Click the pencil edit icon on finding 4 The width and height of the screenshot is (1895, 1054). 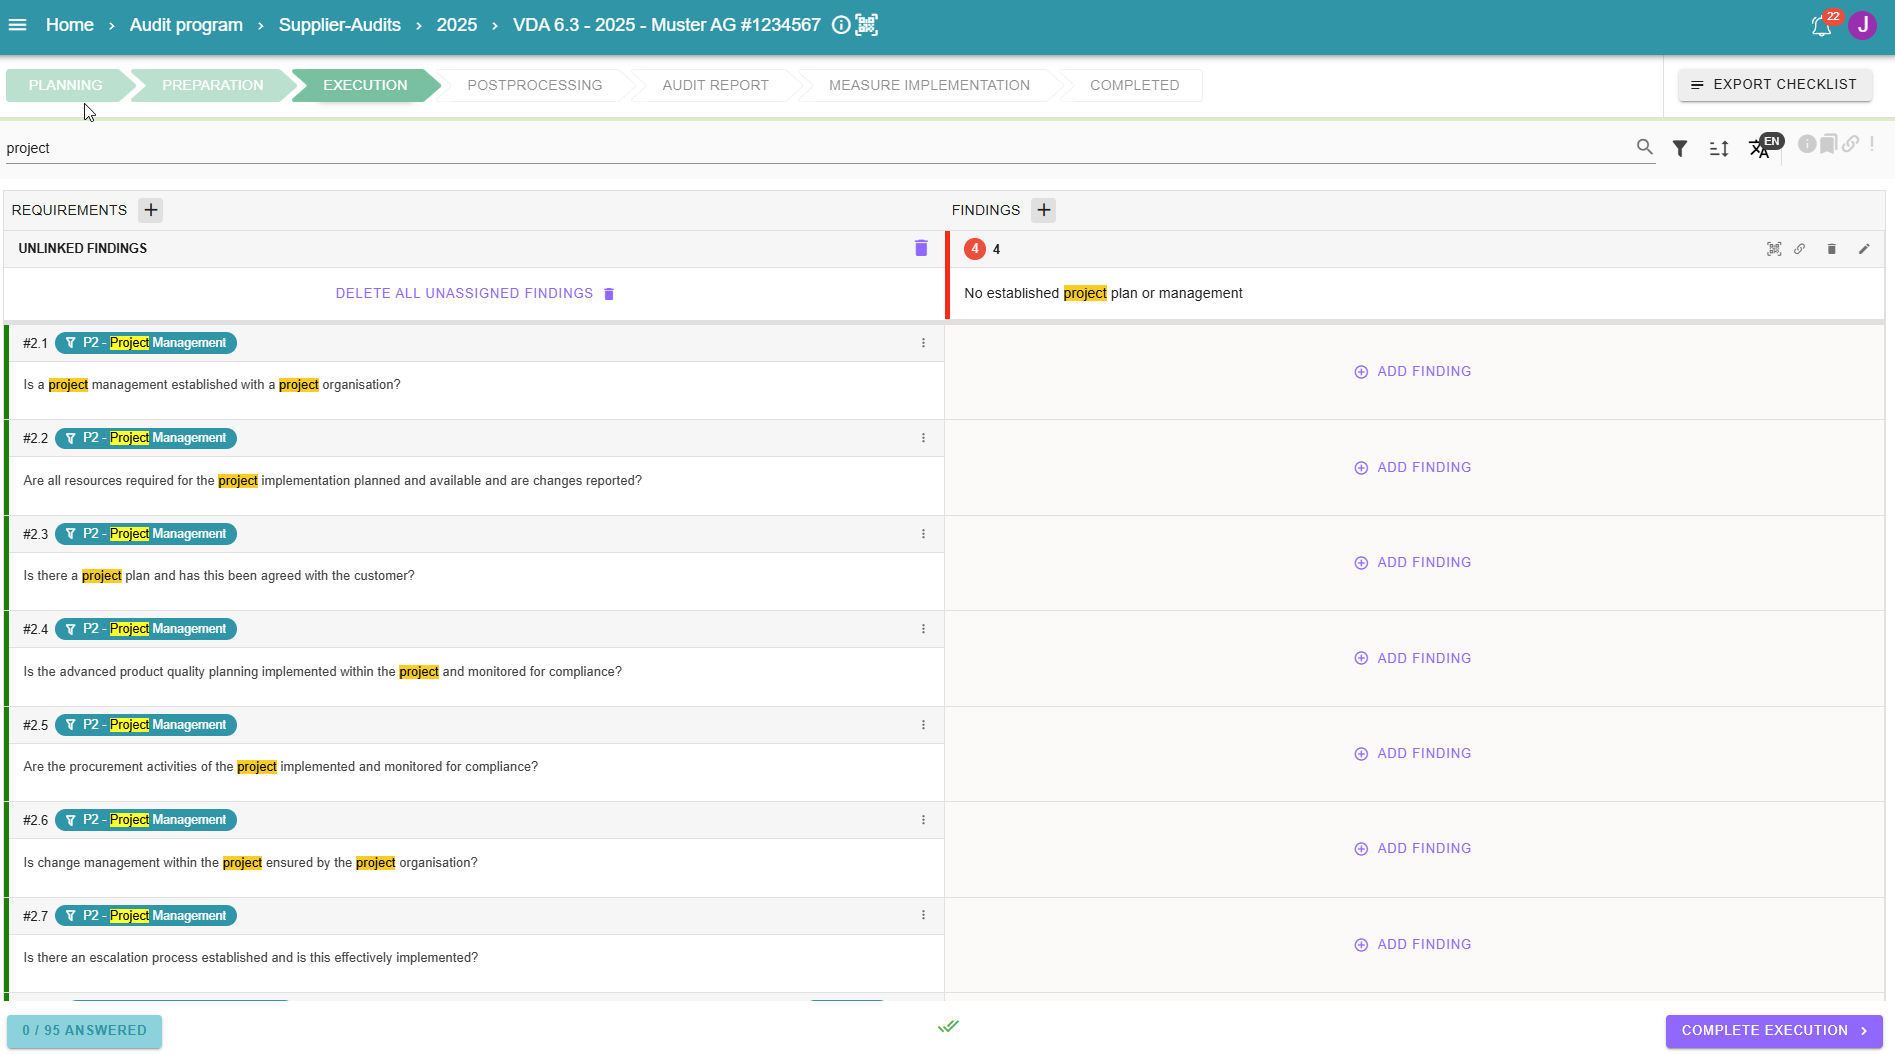1864,249
